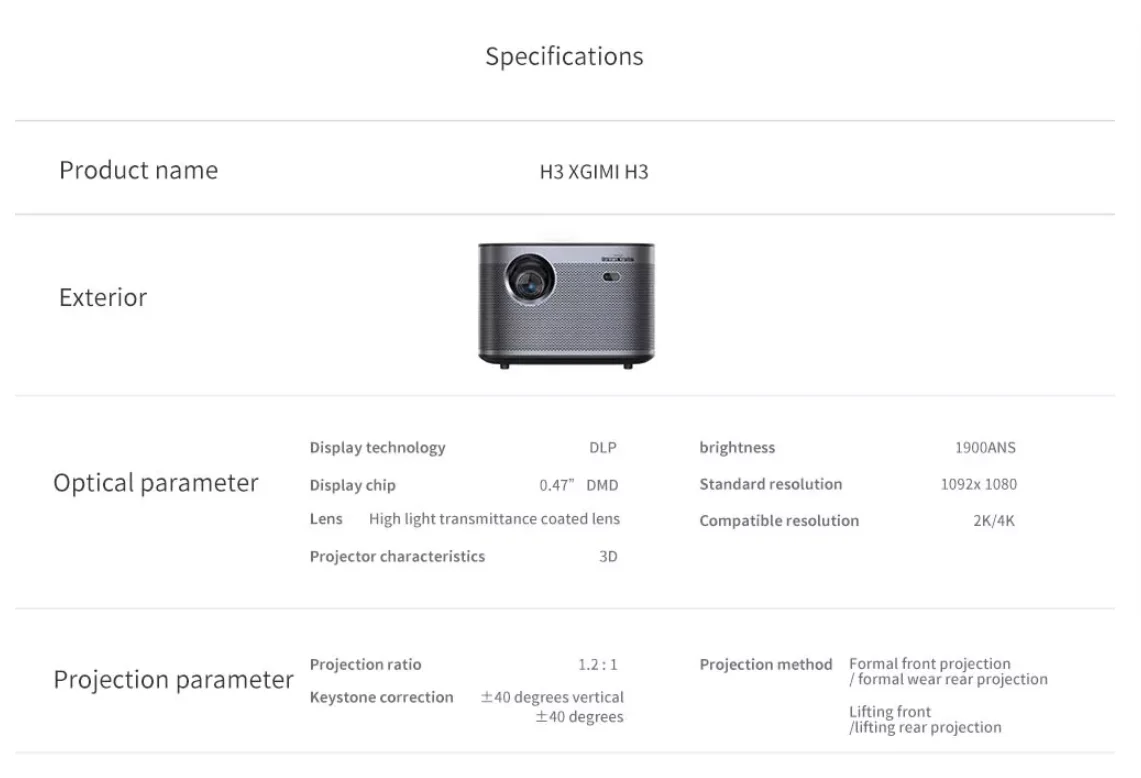
Task: Click the Projection ratio label
Action: point(365,665)
